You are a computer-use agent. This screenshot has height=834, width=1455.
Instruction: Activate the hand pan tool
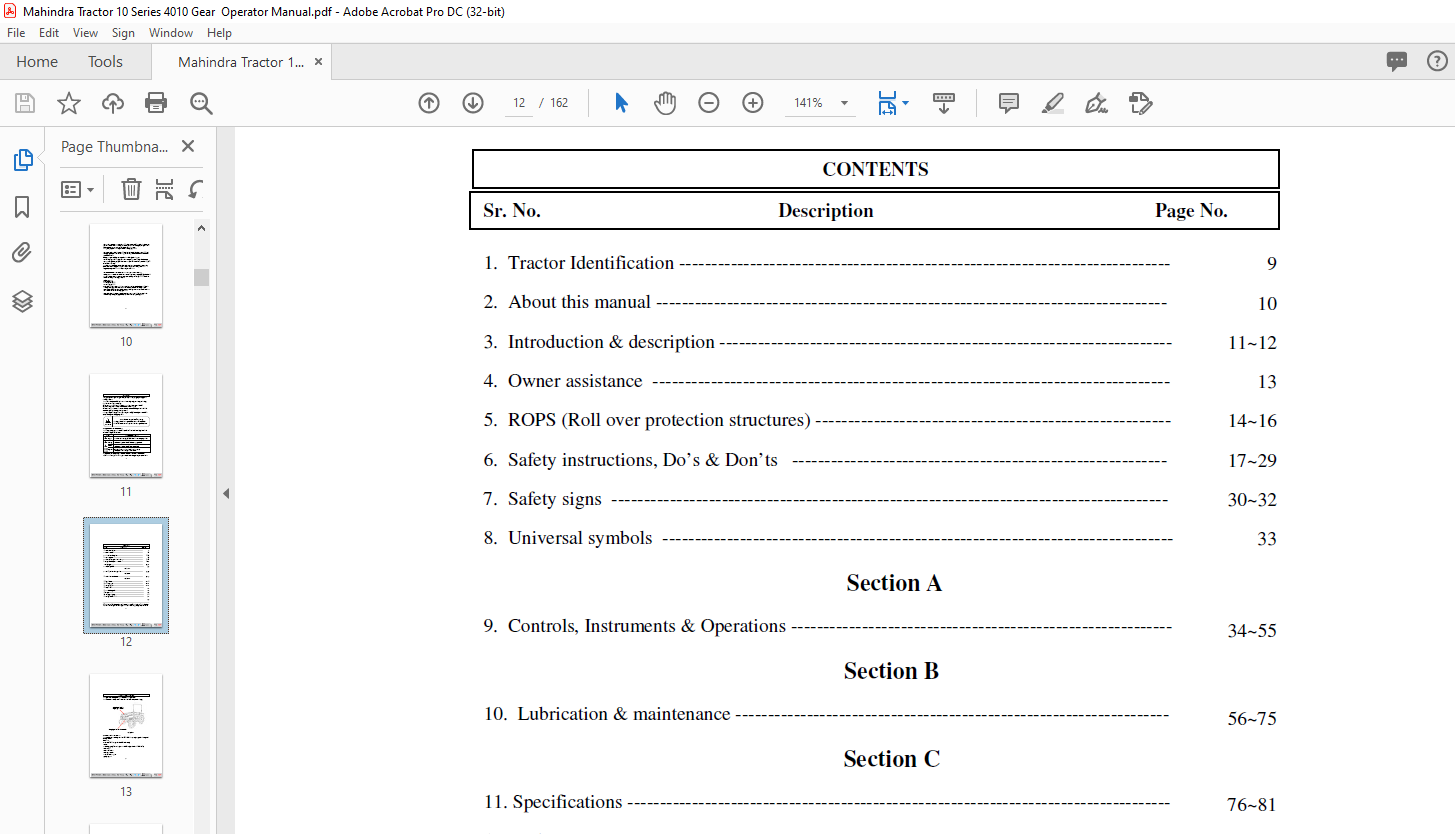point(665,103)
